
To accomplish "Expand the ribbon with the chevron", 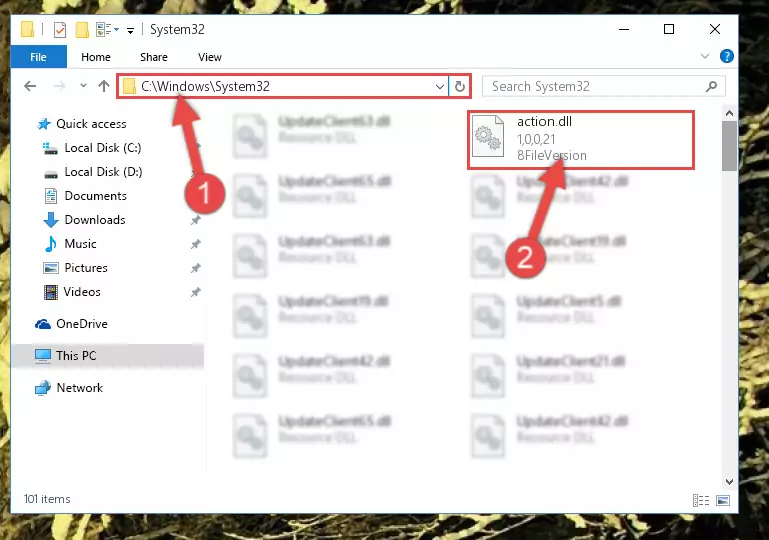I will (x=705, y=56).
